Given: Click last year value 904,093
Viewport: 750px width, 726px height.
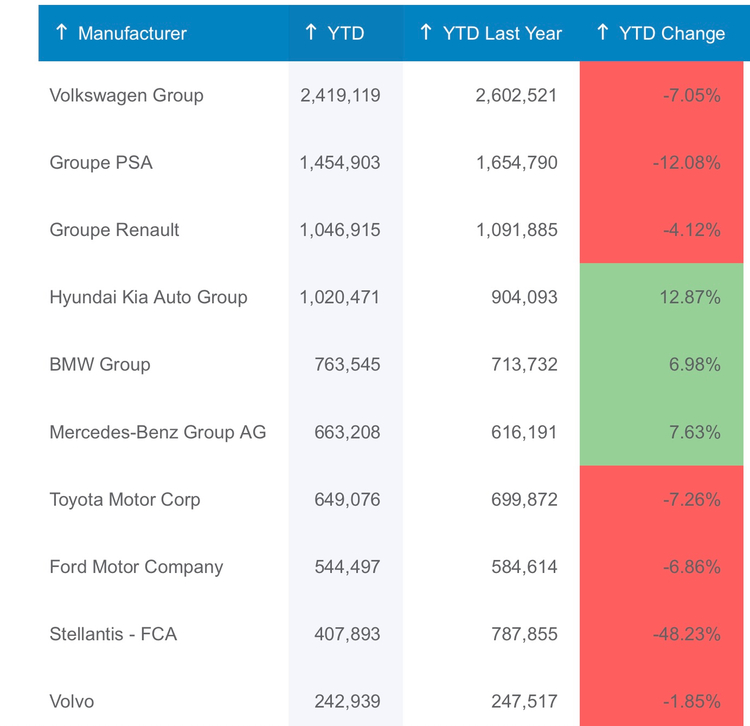Looking at the screenshot, I should pyautogui.click(x=524, y=297).
